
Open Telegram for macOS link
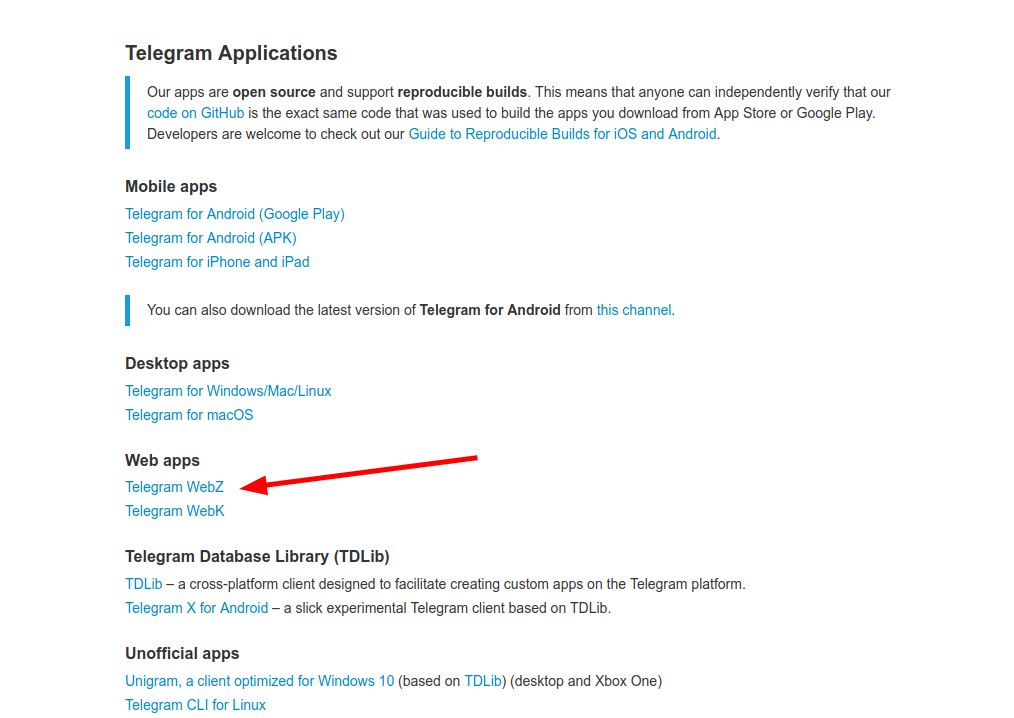coord(189,415)
